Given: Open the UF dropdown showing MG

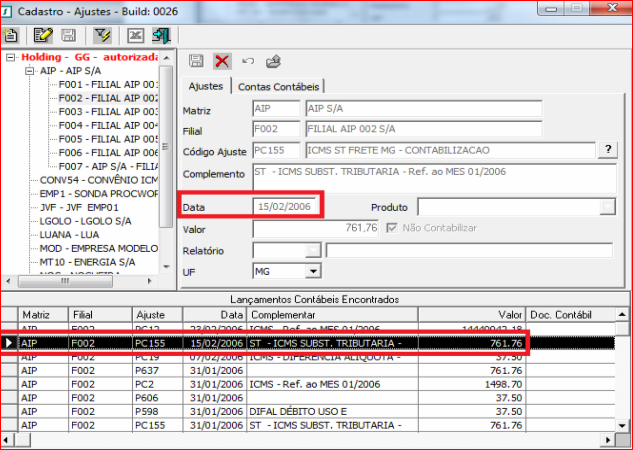Looking at the screenshot, I should pos(312,271).
